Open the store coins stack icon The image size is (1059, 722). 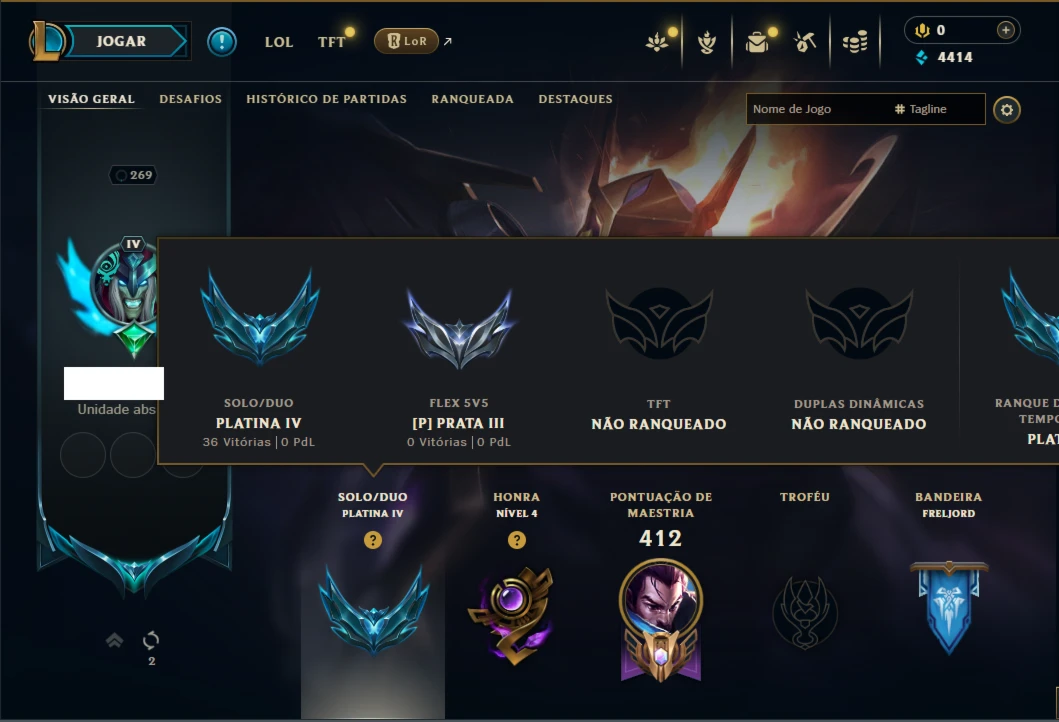[855, 43]
